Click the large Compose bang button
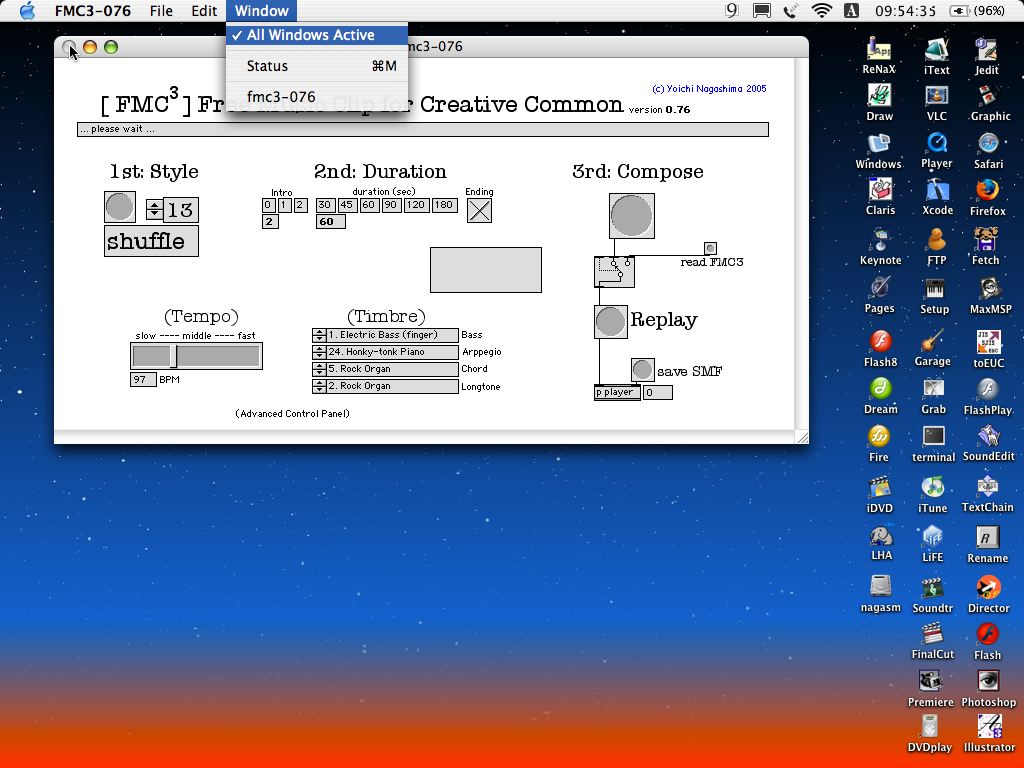The height and width of the screenshot is (768, 1024). tap(631, 216)
